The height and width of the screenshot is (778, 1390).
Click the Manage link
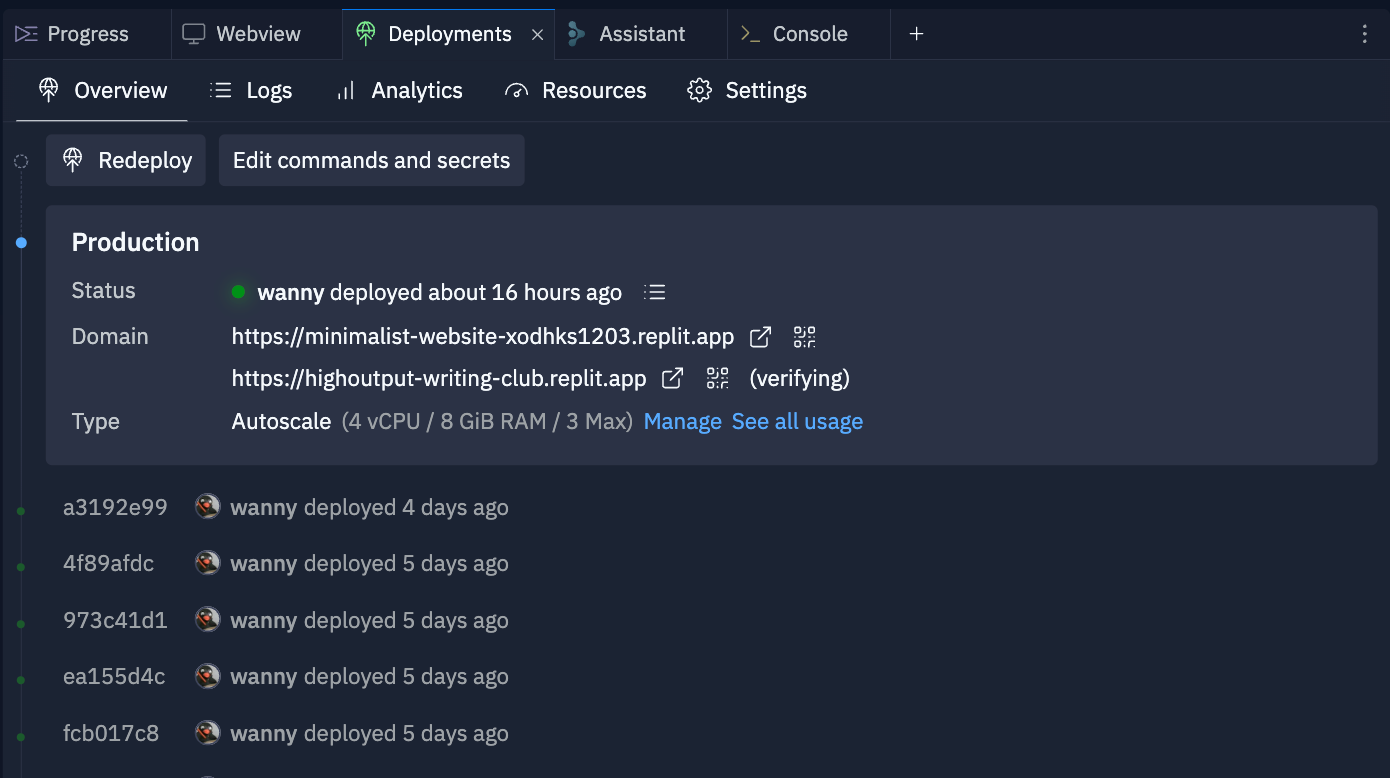coord(683,422)
